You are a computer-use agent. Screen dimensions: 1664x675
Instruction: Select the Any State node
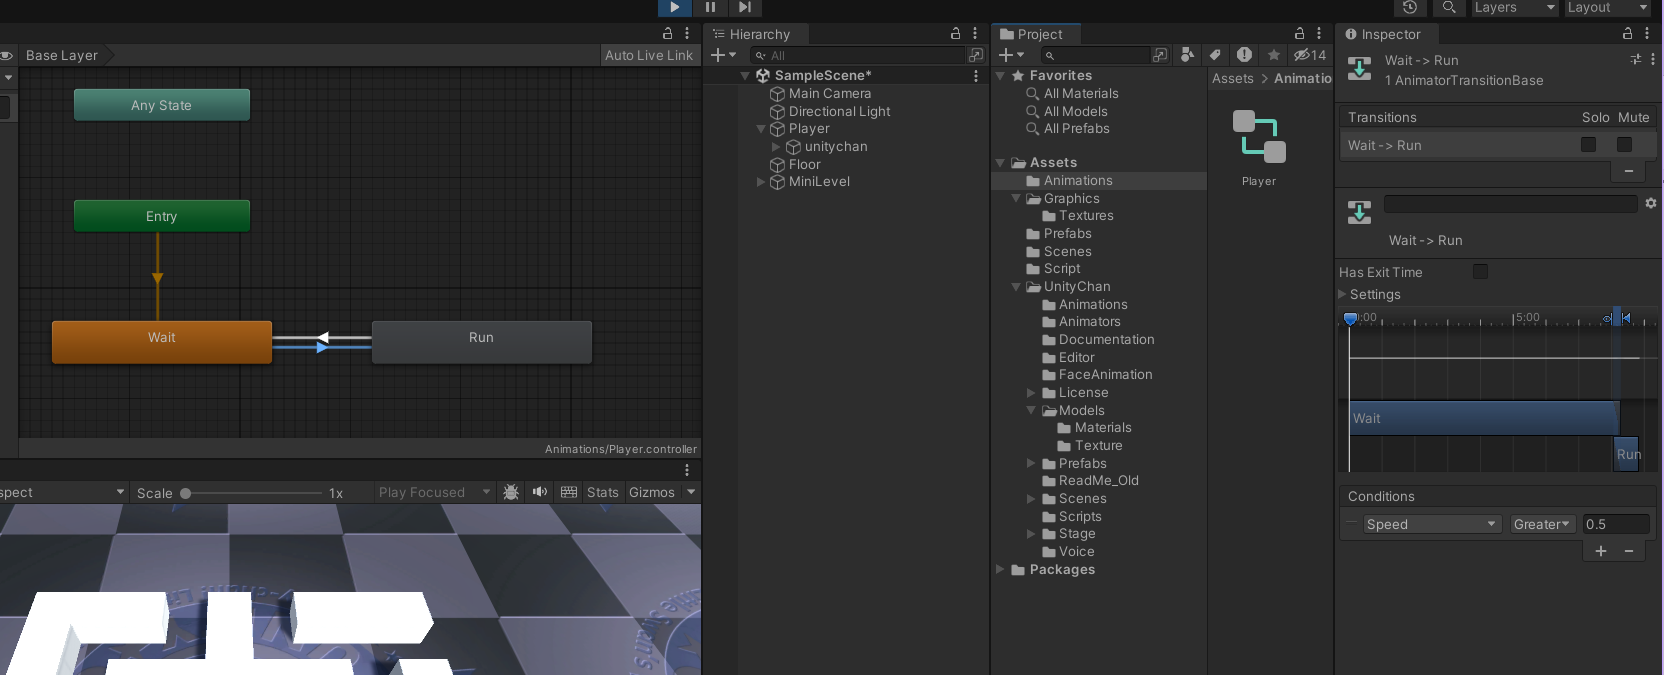162,105
